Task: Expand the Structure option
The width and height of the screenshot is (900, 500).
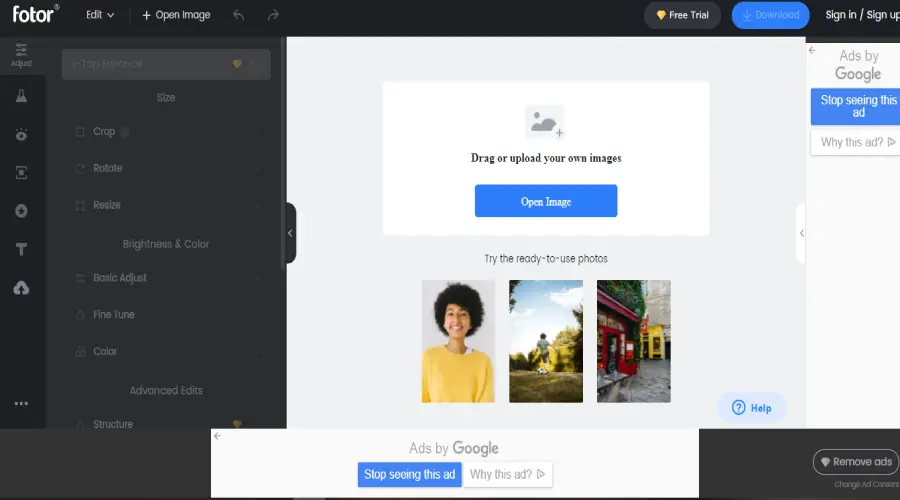Action: click(166, 424)
